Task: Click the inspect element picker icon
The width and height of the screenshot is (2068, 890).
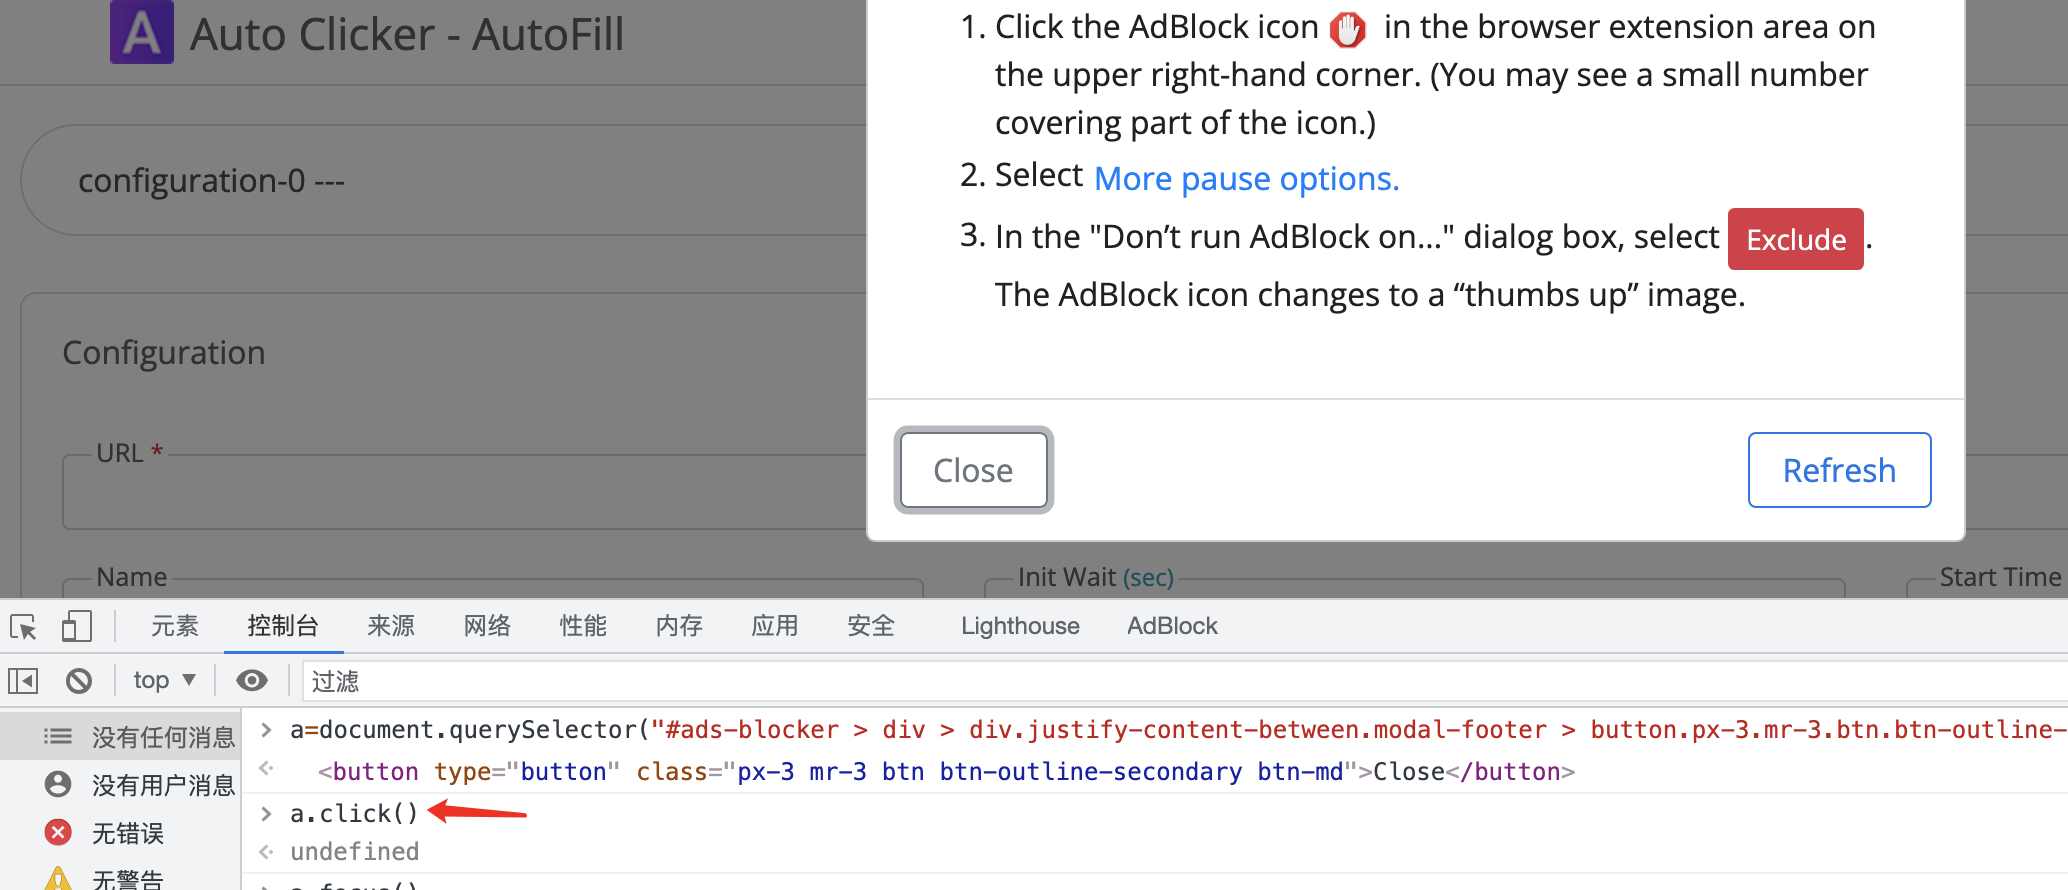Action: tap(24, 627)
